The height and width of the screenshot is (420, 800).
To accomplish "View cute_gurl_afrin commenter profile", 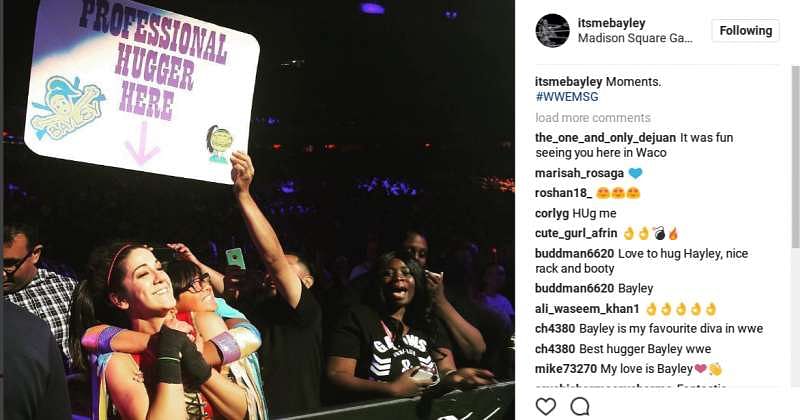I will pos(576,233).
